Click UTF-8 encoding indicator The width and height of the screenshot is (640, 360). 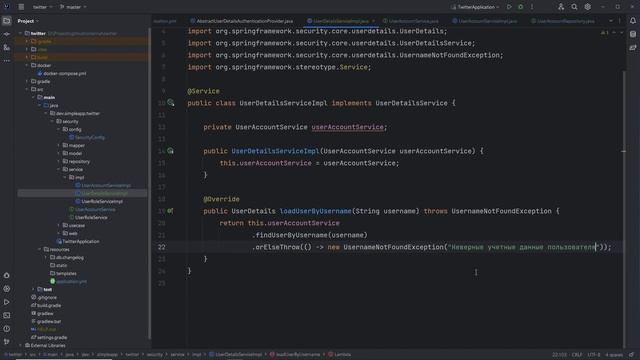pos(593,355)
